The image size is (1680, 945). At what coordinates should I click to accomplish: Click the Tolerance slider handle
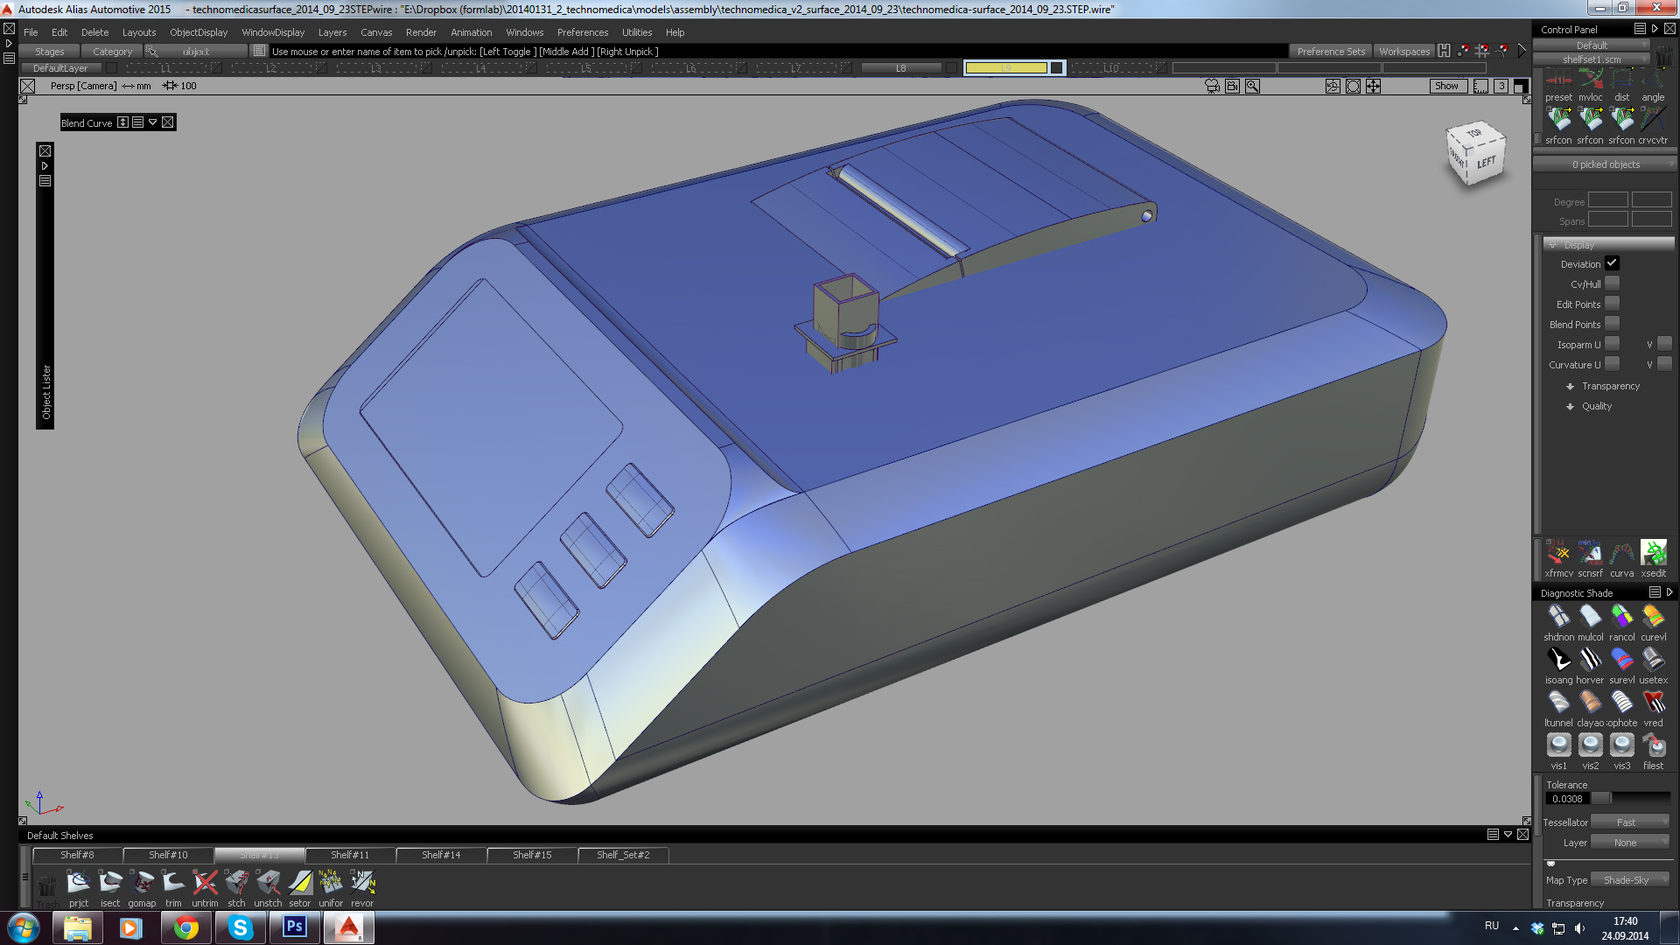click(1601, 798)
